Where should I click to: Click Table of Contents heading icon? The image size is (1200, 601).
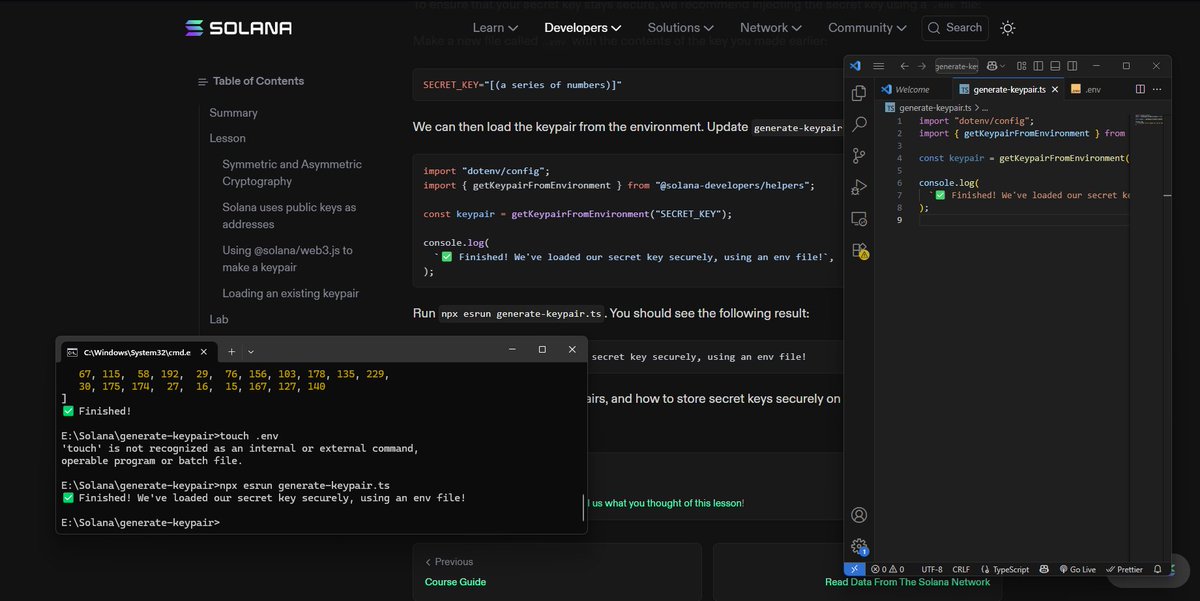point(203,82)
